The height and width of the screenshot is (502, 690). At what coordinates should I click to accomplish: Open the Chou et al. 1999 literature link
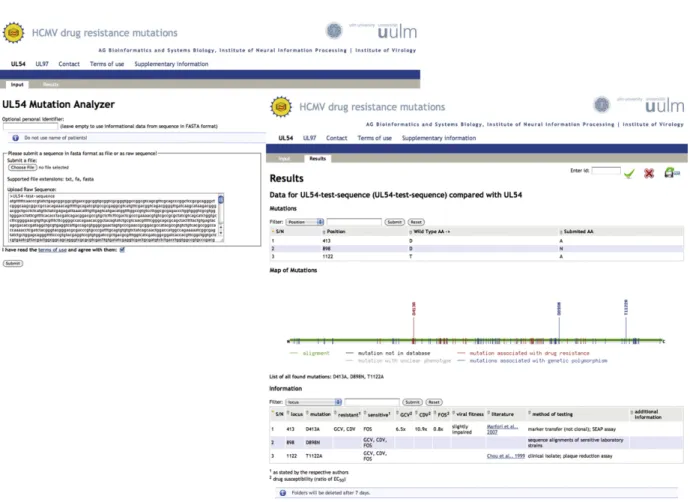(506, 456)
